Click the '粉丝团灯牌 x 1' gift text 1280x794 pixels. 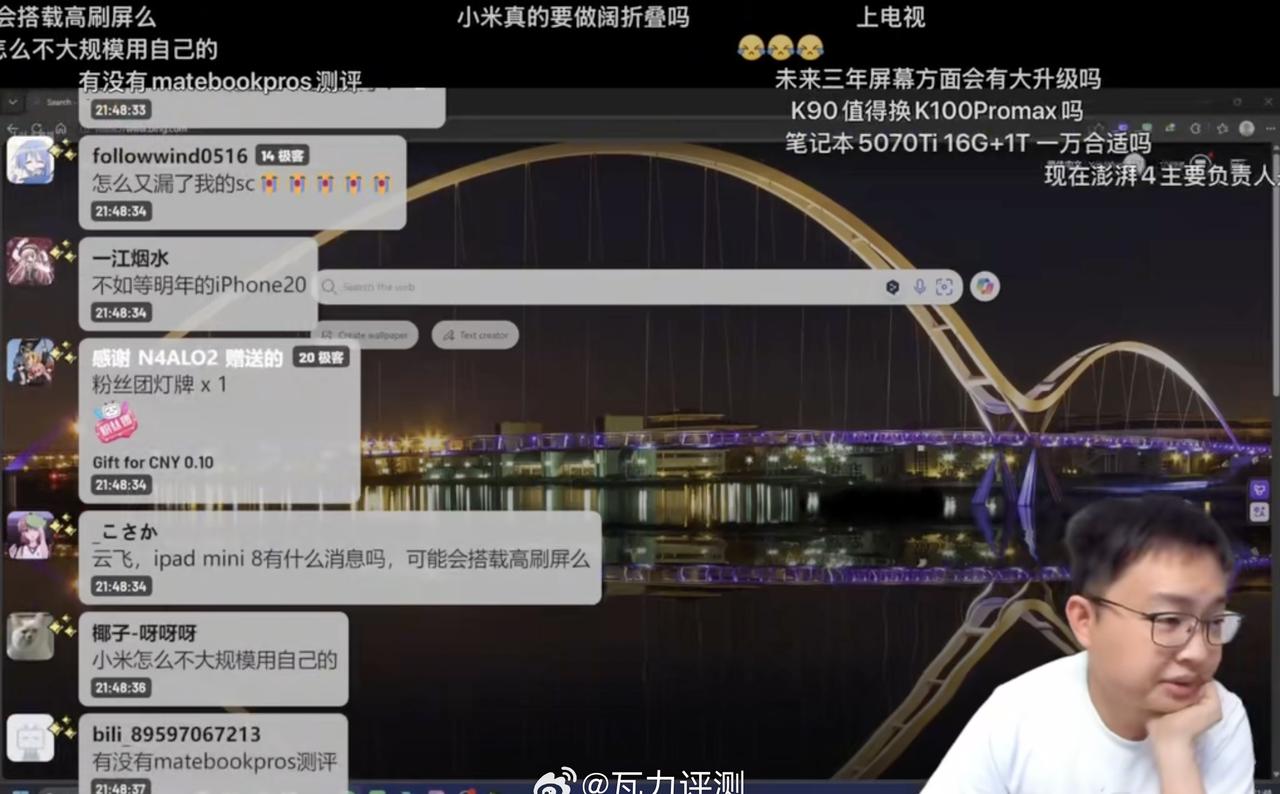160,384
